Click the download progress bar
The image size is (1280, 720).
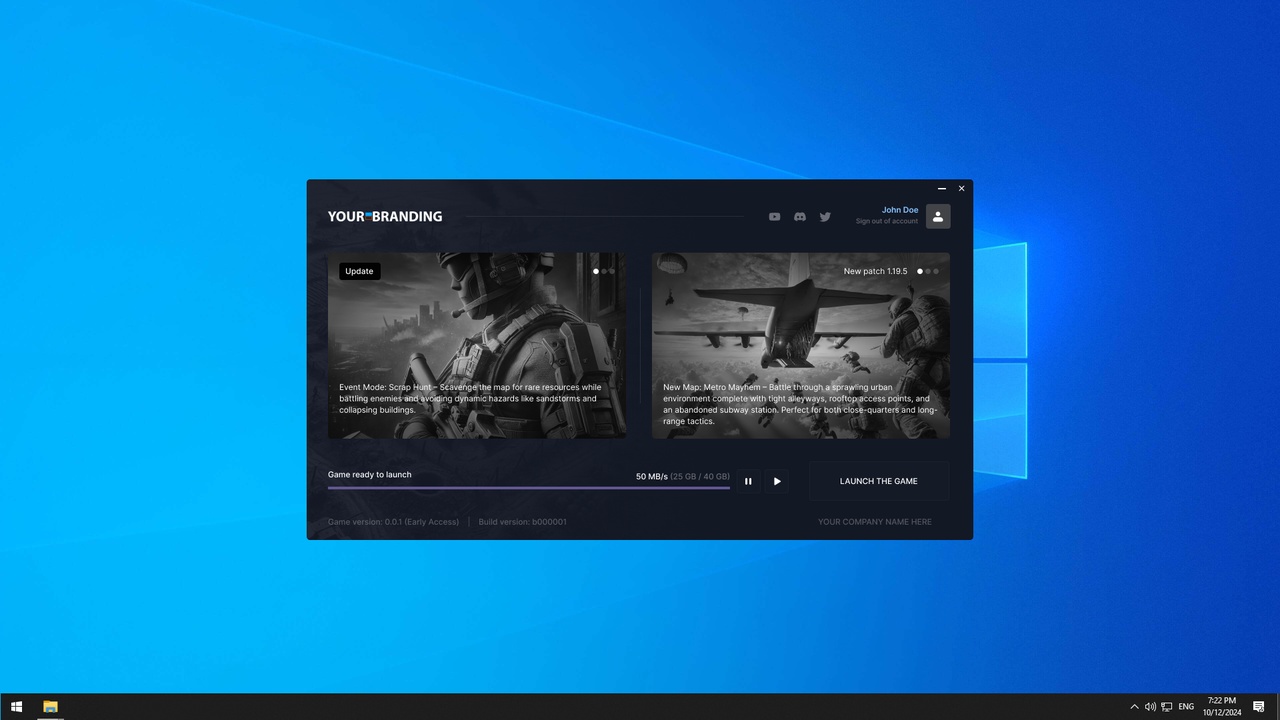[x=529, y=488]
